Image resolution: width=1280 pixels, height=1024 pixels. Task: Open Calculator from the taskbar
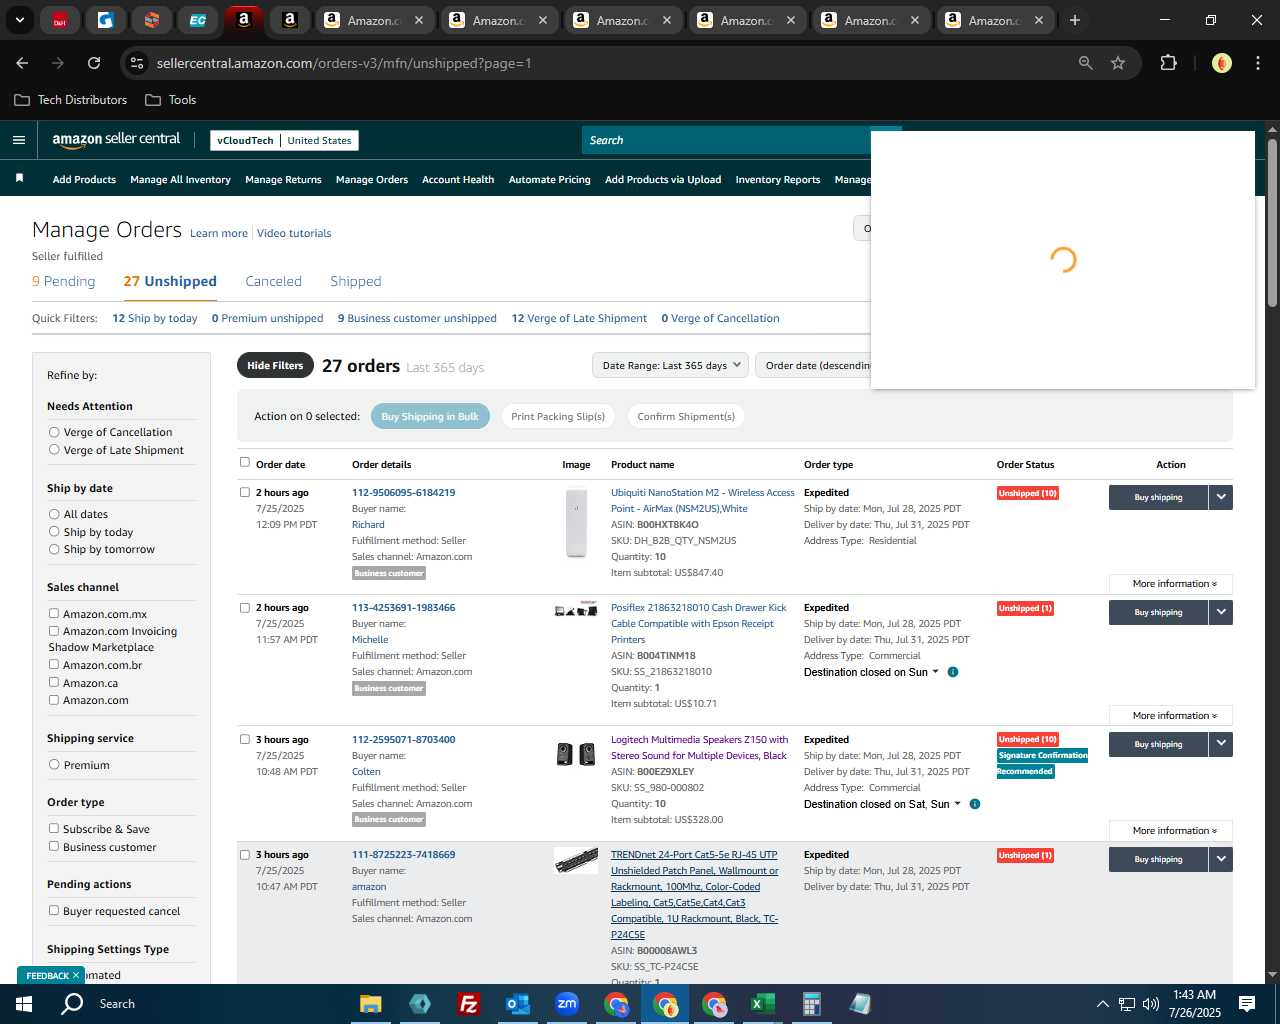[811, 1004]
